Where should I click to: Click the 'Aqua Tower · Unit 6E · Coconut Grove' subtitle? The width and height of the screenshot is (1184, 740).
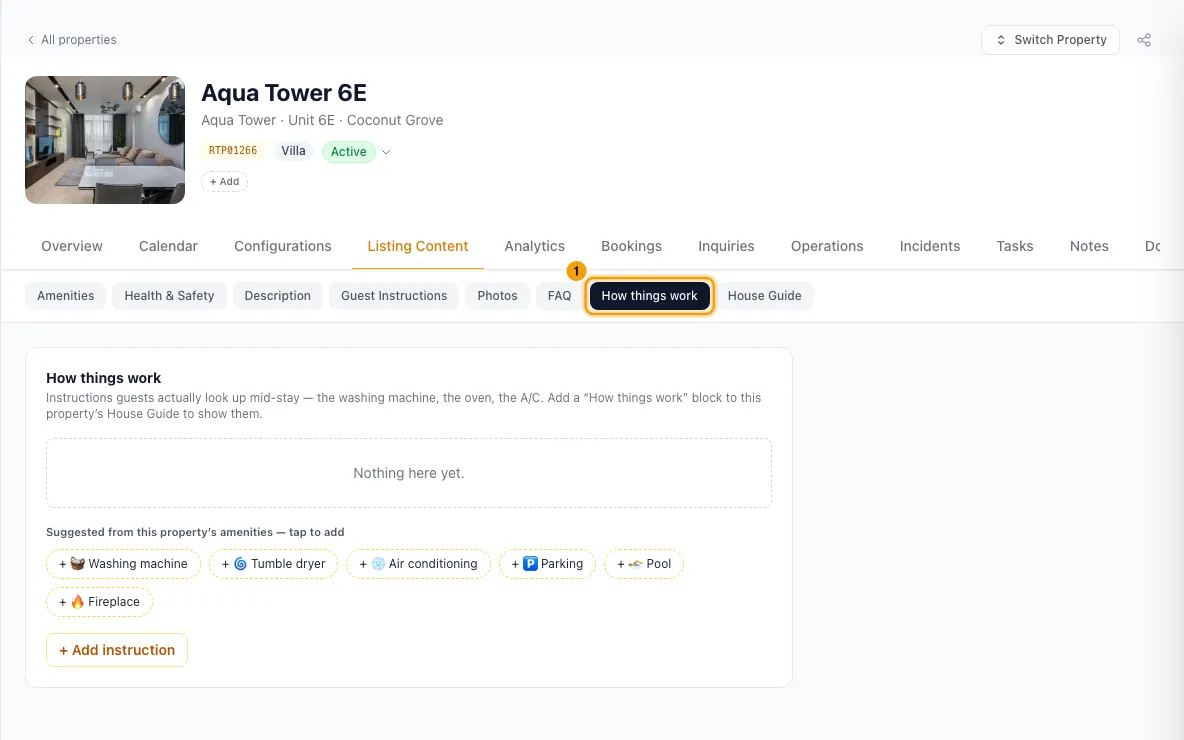click(322, 120)
